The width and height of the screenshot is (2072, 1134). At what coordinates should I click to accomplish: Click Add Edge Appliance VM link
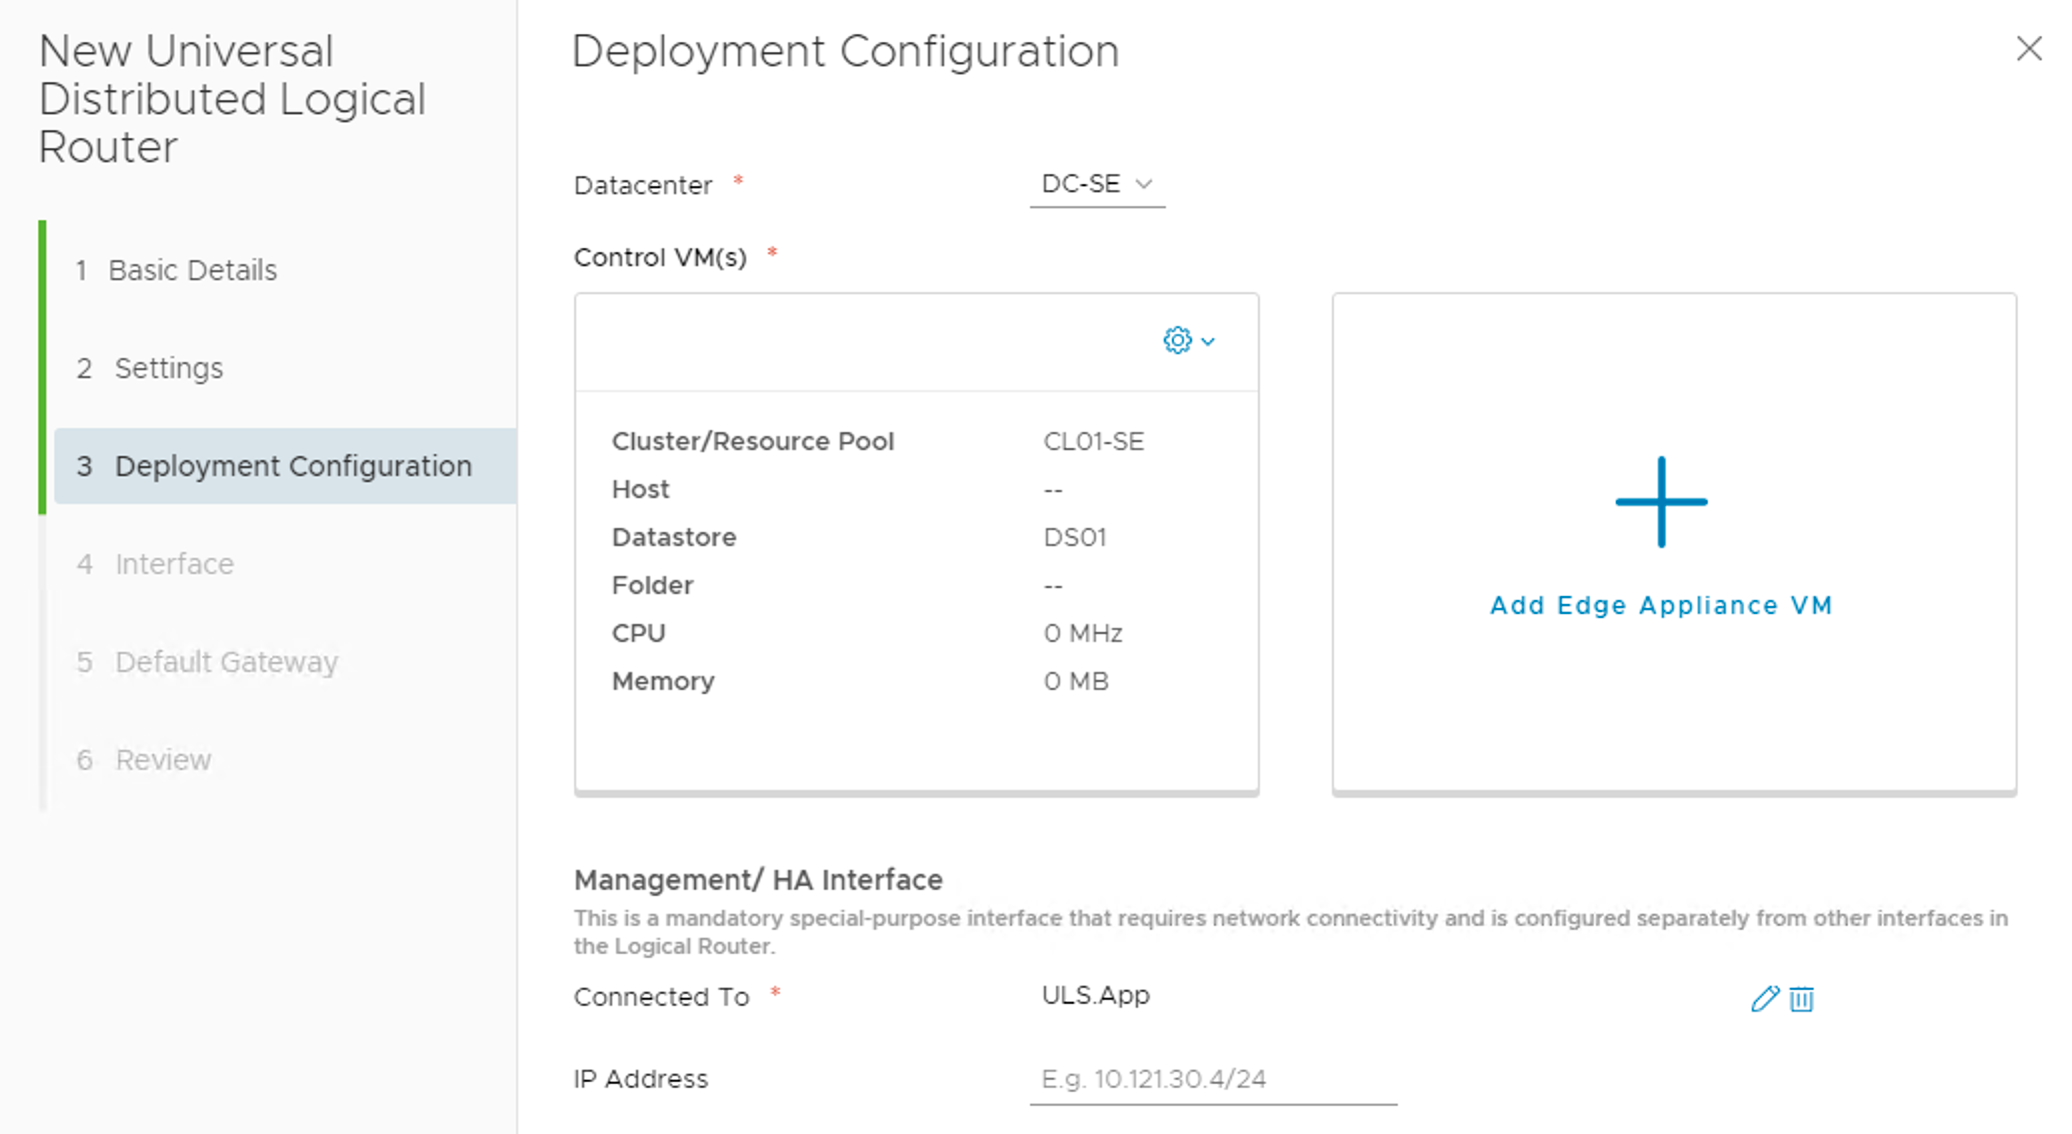(1661, 605)
